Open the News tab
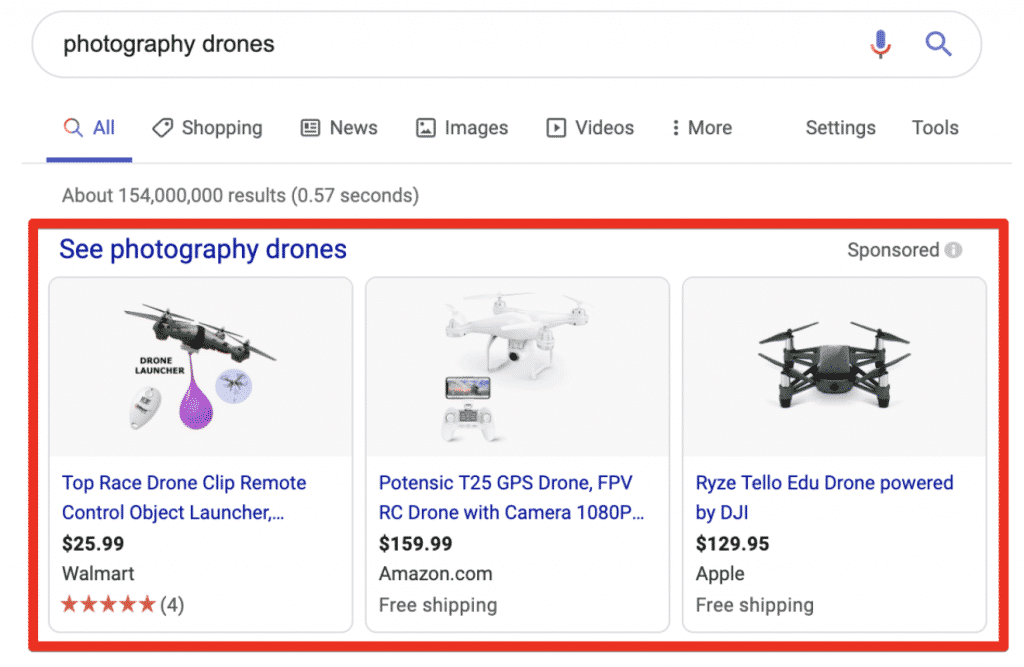This screenshot has height=667, width=1024. tap(339, 127)
